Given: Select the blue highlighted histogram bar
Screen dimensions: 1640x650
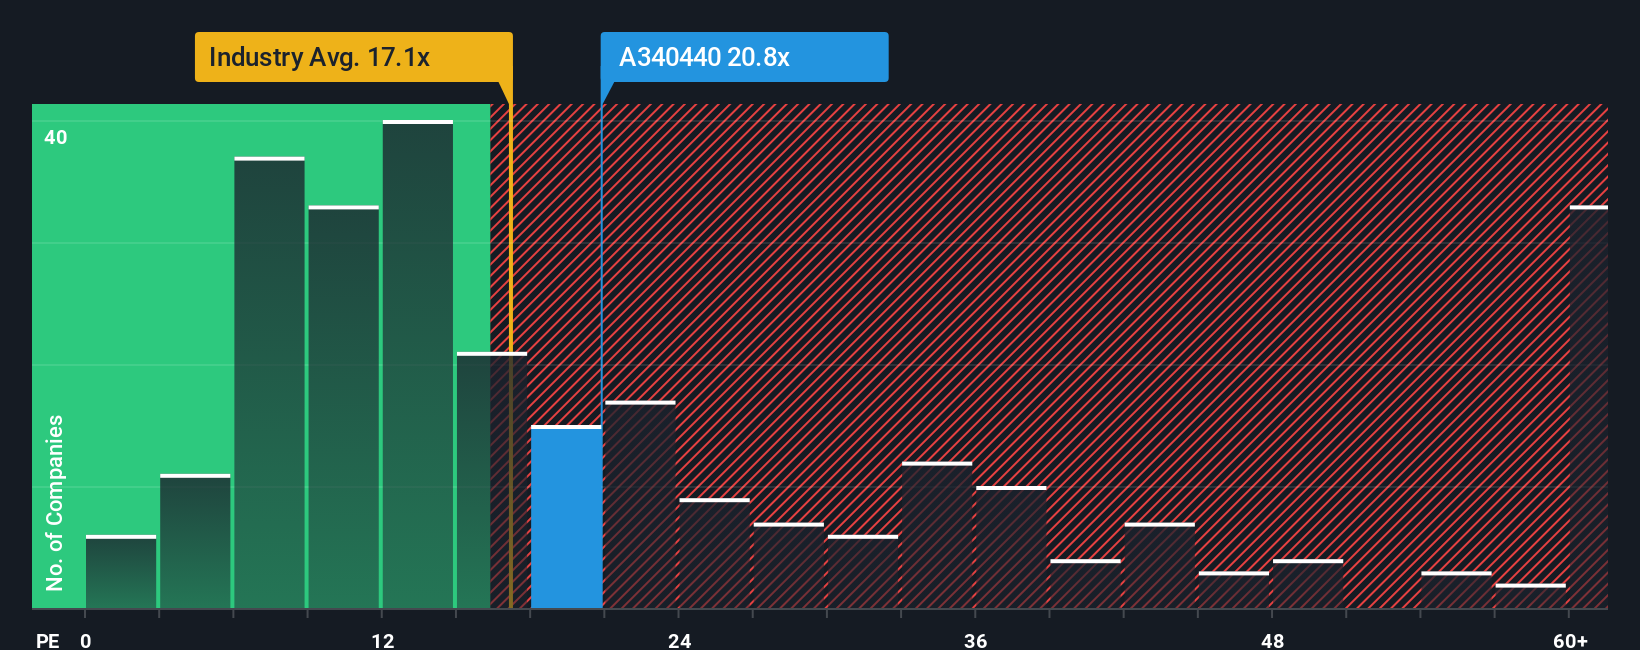Looking at the screenshot, I should click(567, 517).
